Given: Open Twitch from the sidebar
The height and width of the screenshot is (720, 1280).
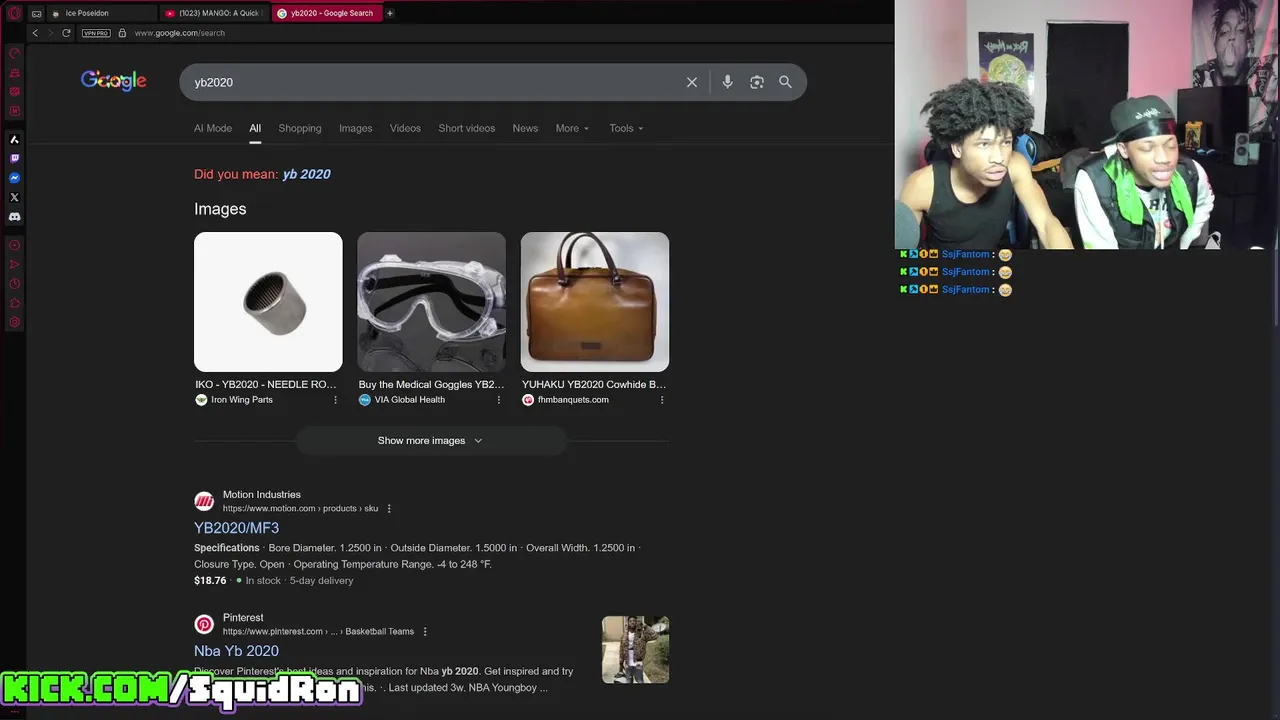Looking at the screenshot, I should pos(14,159).
